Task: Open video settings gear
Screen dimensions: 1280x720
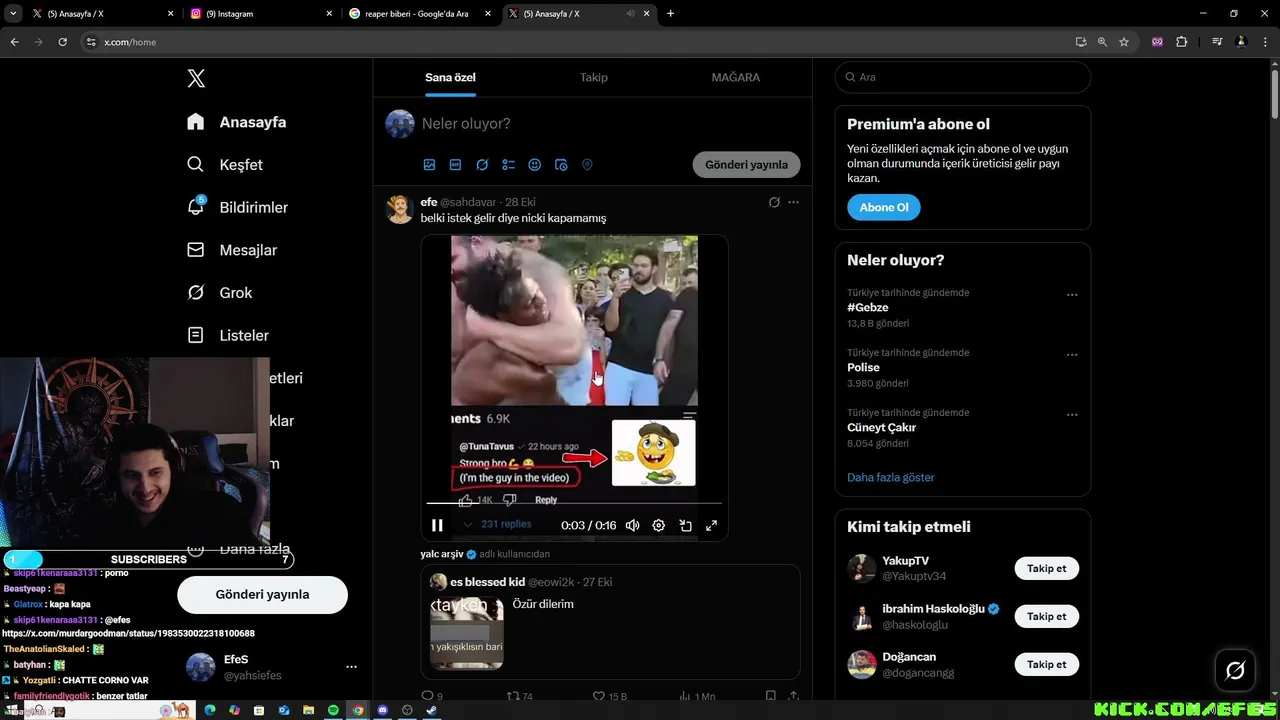Action: (658, 525)
